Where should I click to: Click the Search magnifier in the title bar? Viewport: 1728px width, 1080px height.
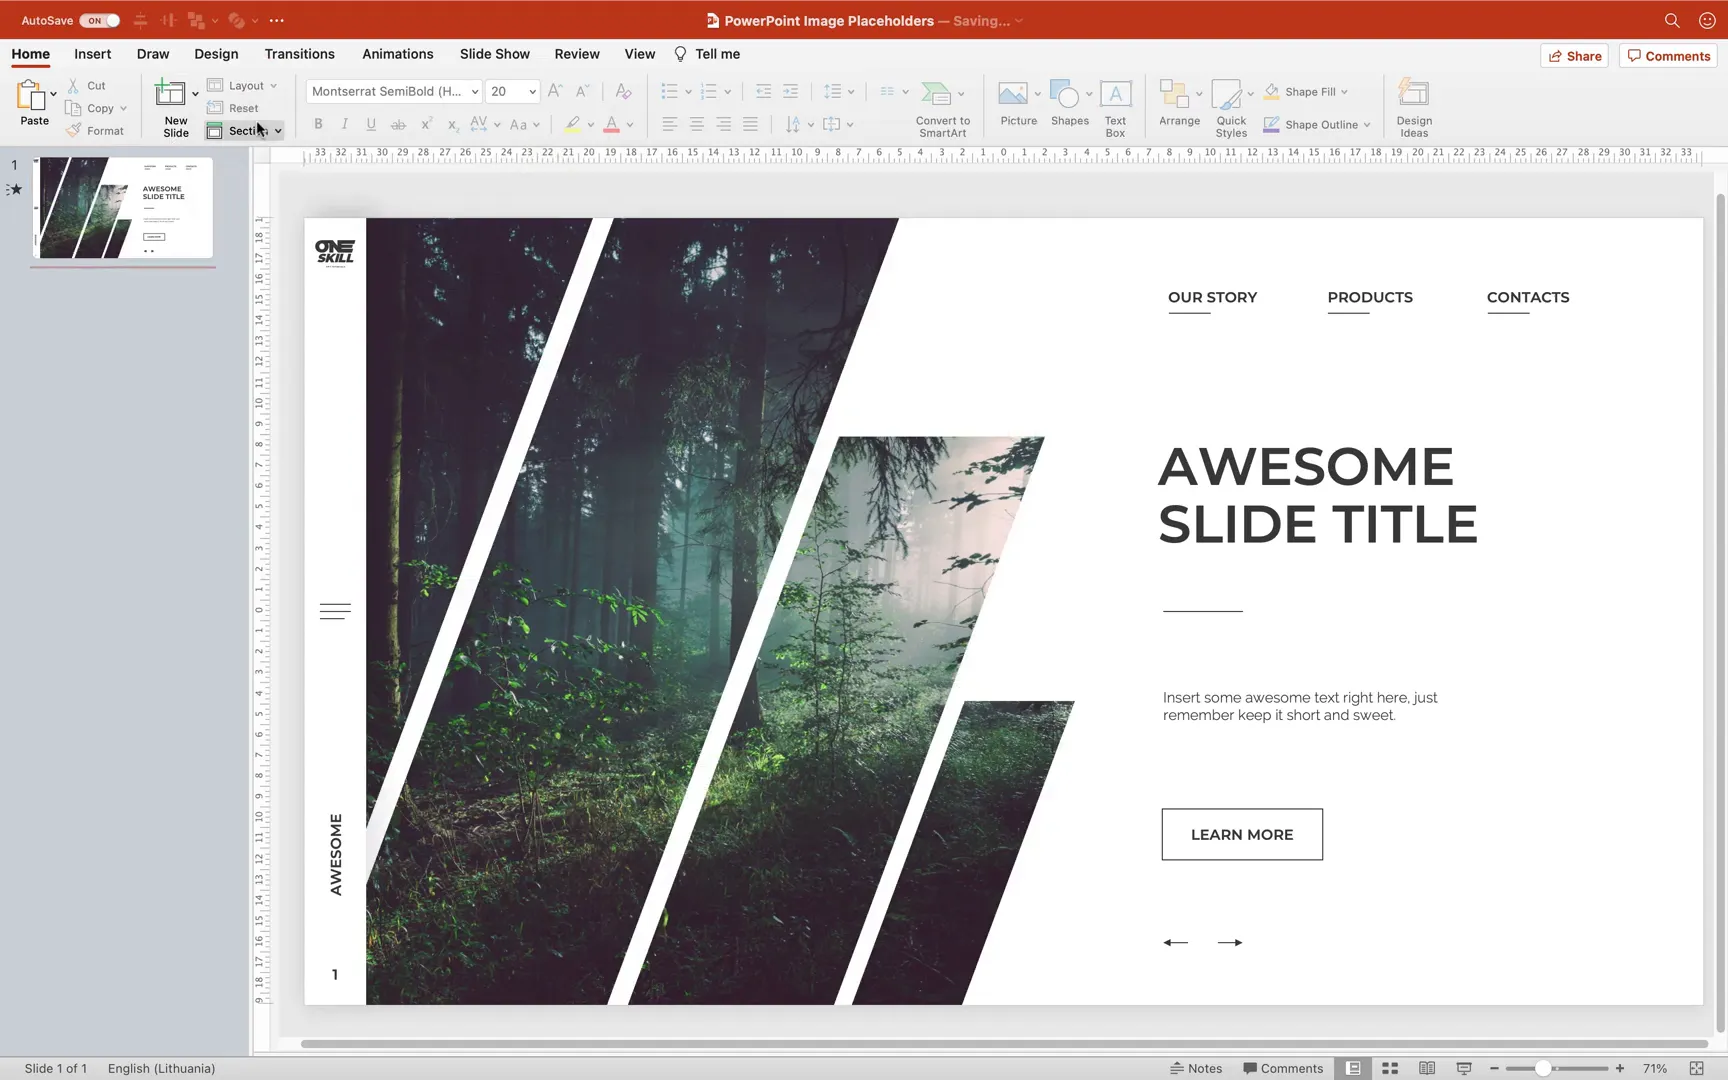pos(1671,20)
